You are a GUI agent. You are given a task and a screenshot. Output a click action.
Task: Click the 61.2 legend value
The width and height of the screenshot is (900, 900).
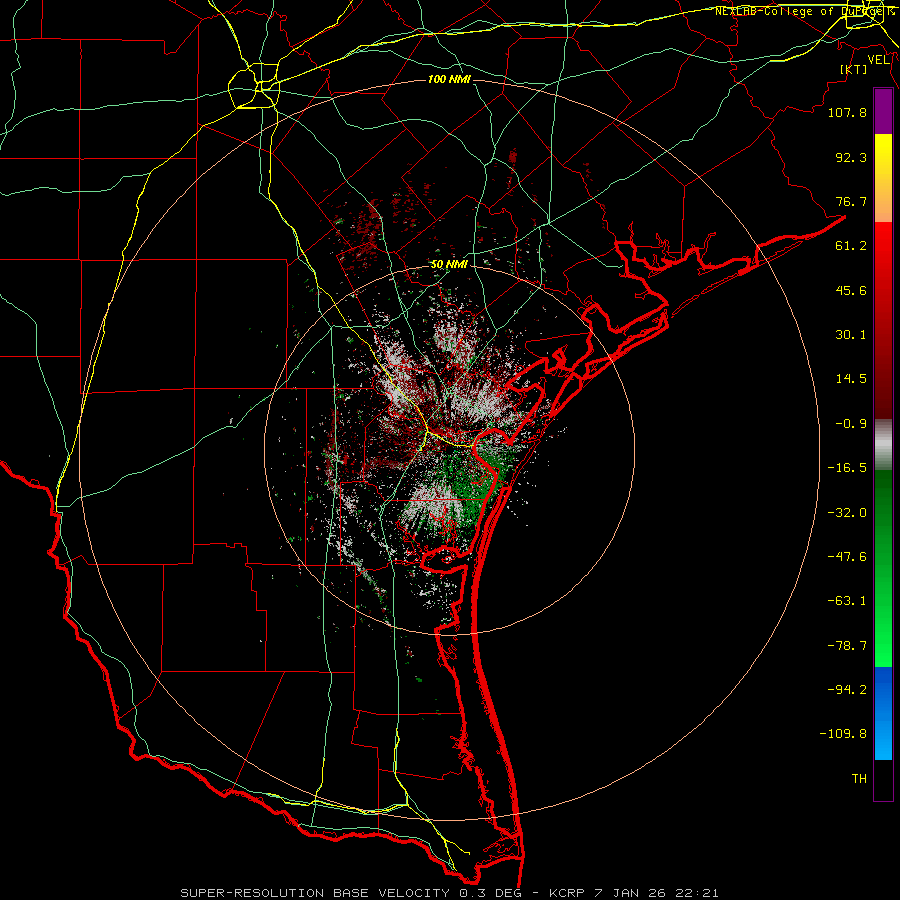(851, 246)
